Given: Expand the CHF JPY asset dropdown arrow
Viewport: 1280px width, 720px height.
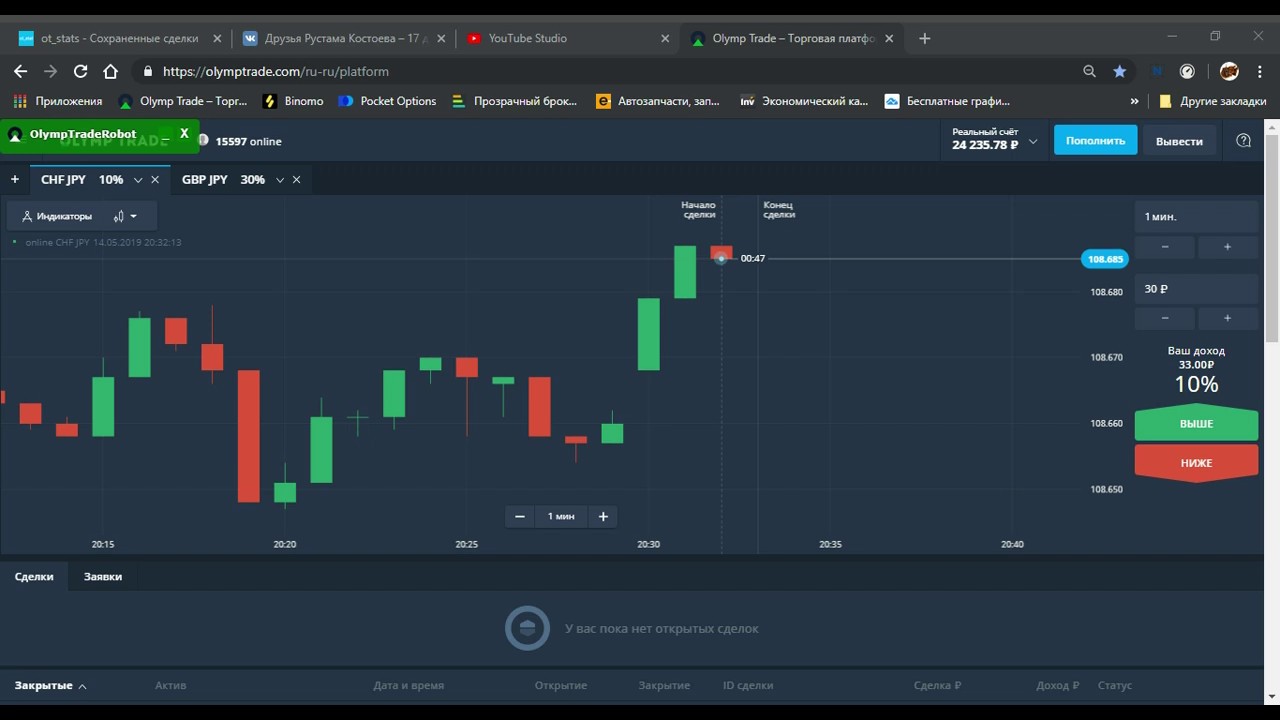Looking at the screenshot, I should pyautogui.click(x=138, y=180).
